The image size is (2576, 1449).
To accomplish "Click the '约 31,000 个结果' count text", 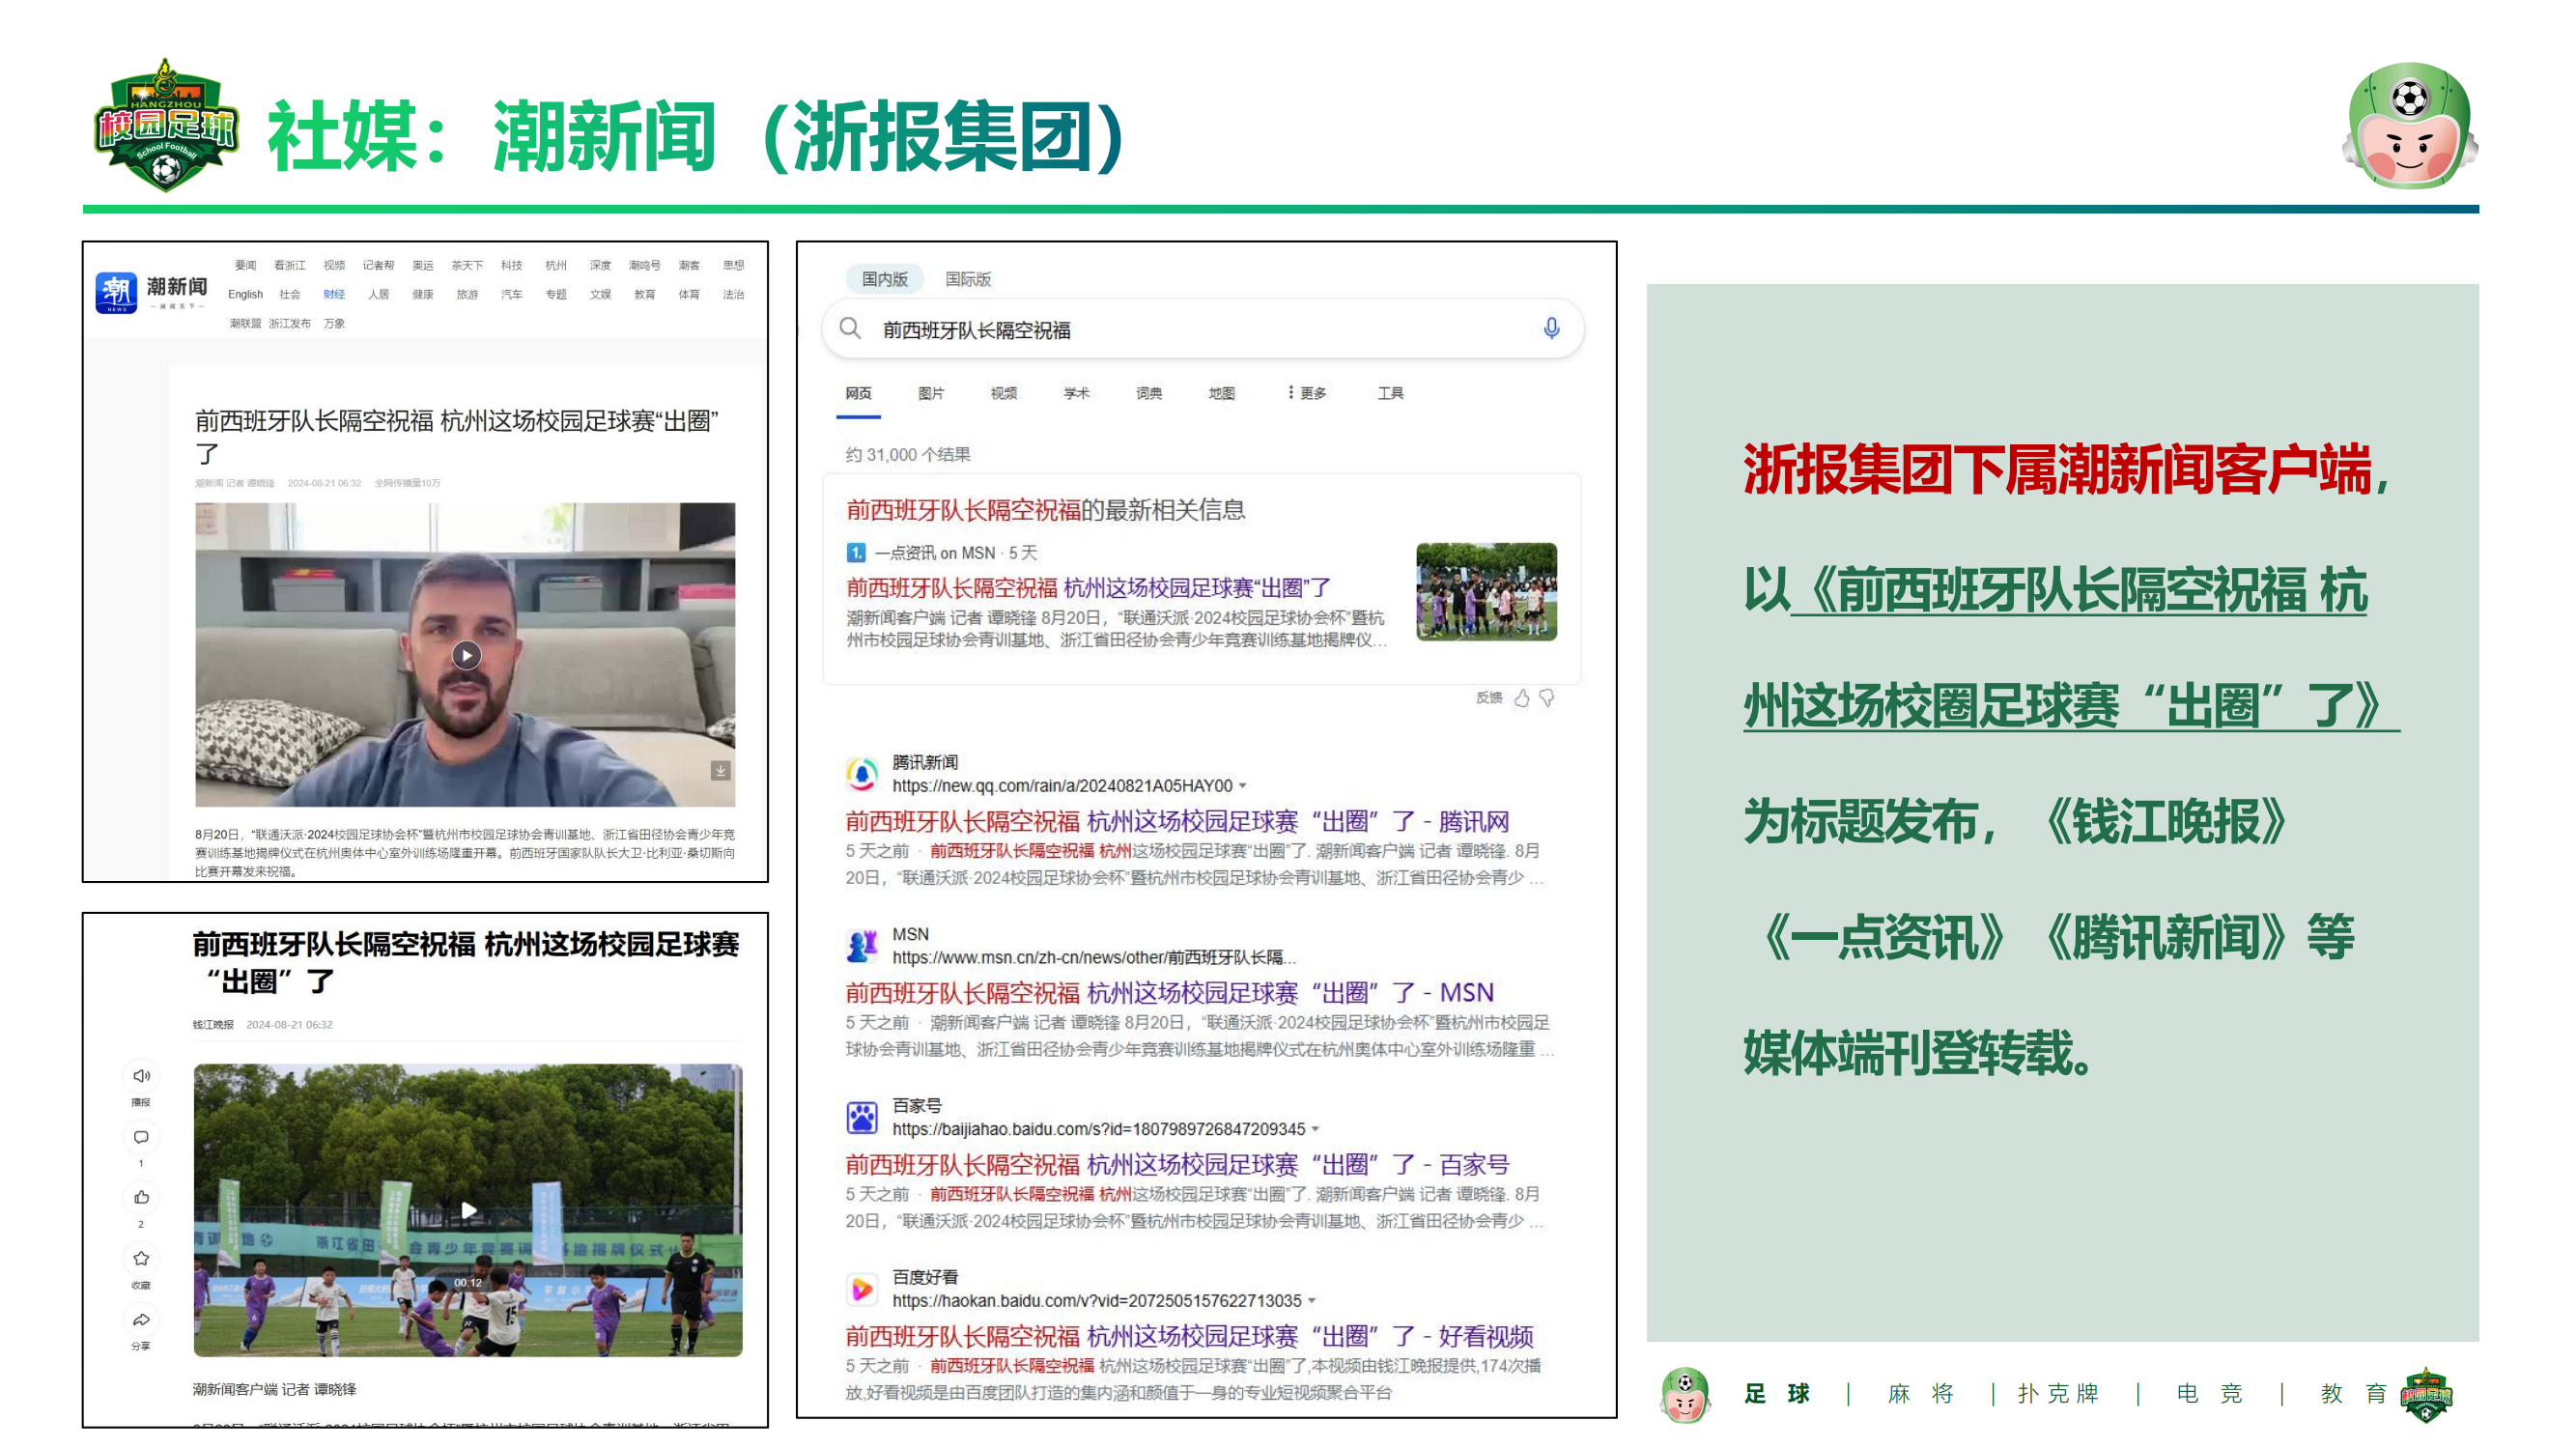I will tap(908, 454).
